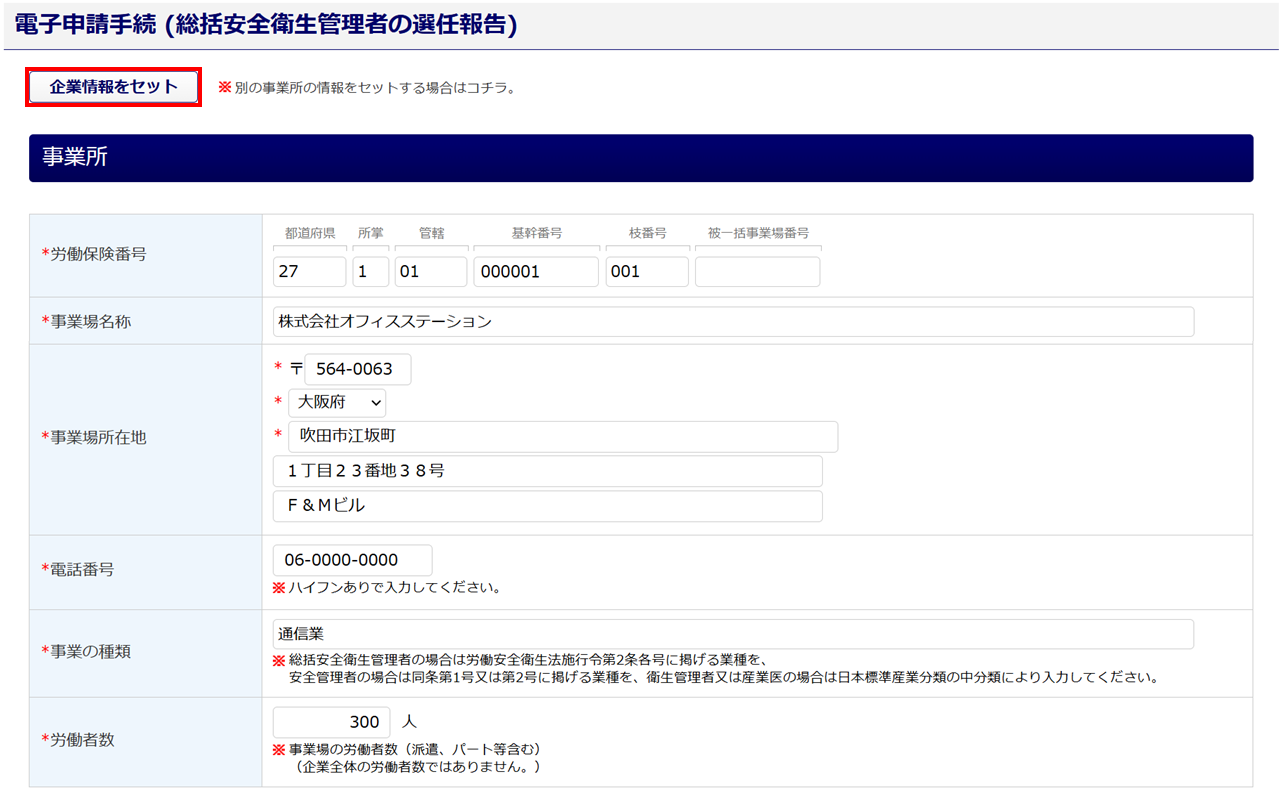Viewport: 1281px width, 795px height.
Task: Click the 事業場所在地 row label
Action: (x=94, y=437)
